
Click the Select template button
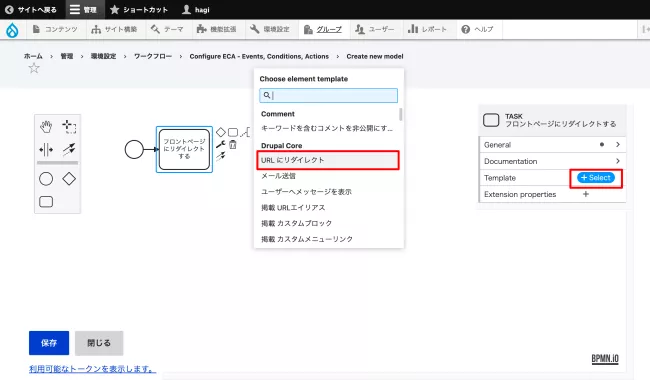pos(596,178)
